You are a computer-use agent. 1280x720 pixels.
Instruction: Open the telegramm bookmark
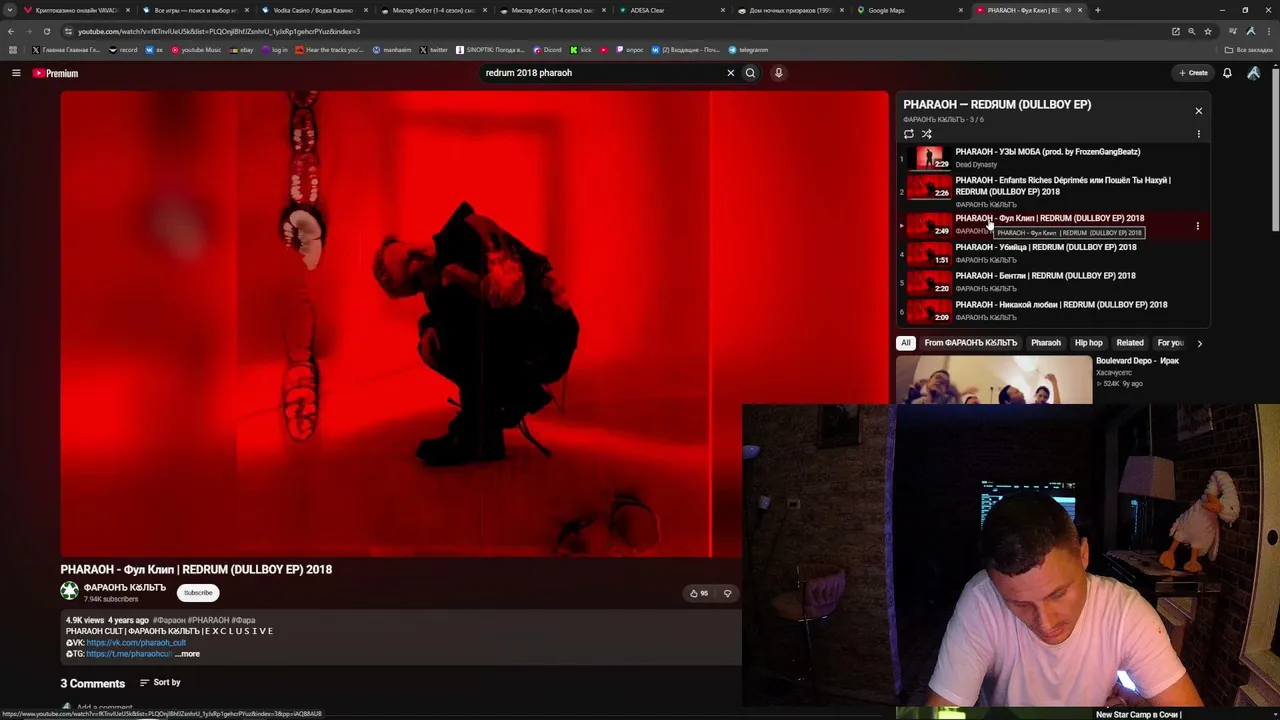click(749, 50)
